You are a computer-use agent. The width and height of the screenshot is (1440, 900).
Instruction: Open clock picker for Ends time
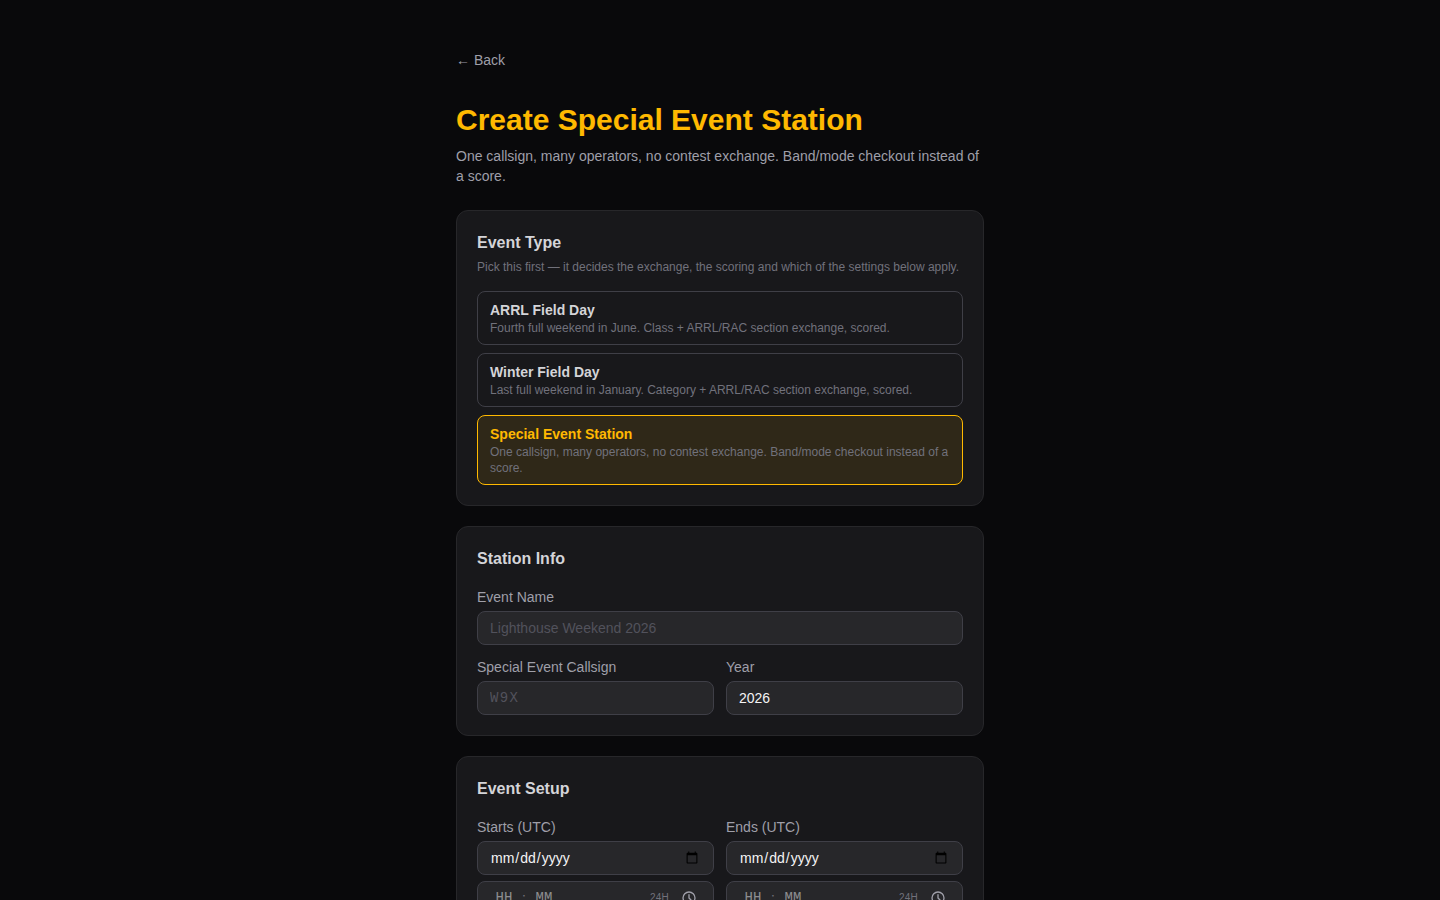[938, 895]
